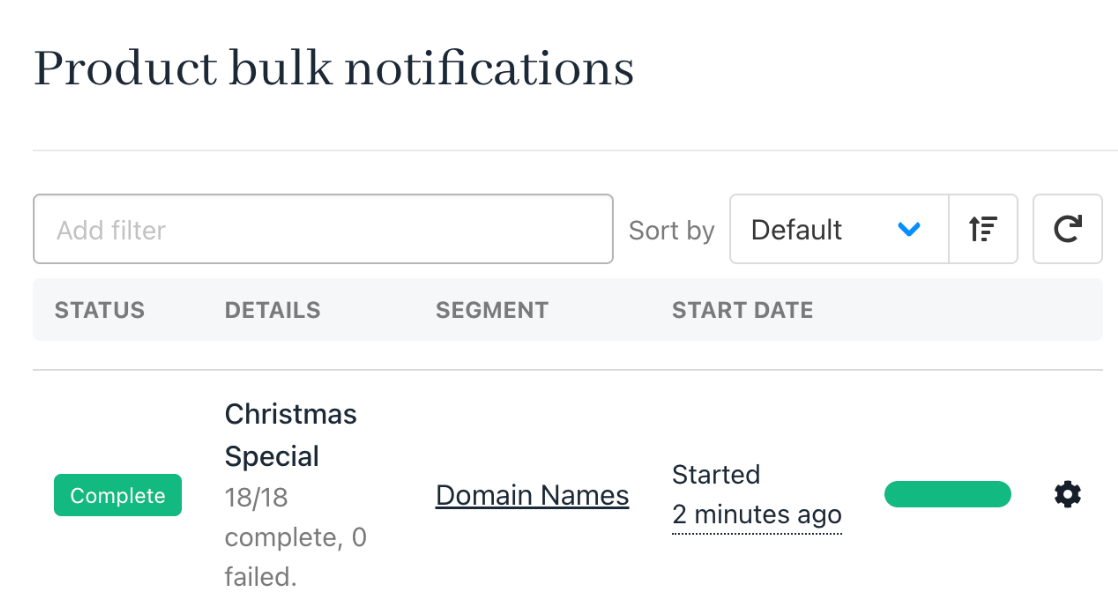Image resolution: width=1118 pixels, height=610 pixels.
Task: Click the Default text in sort selector
Action: pyautogui.click(x=796, y=229)
